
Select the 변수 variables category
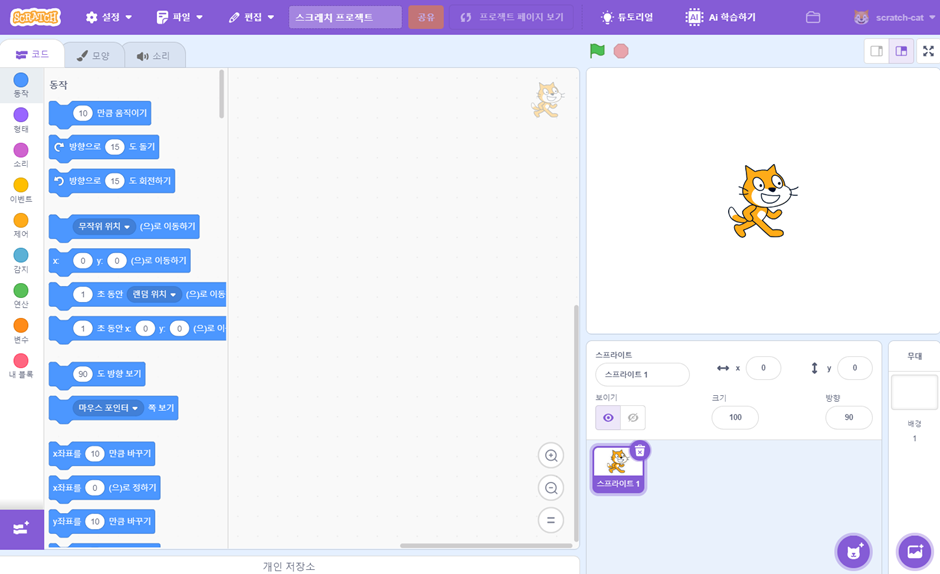[x=21, y=330]
